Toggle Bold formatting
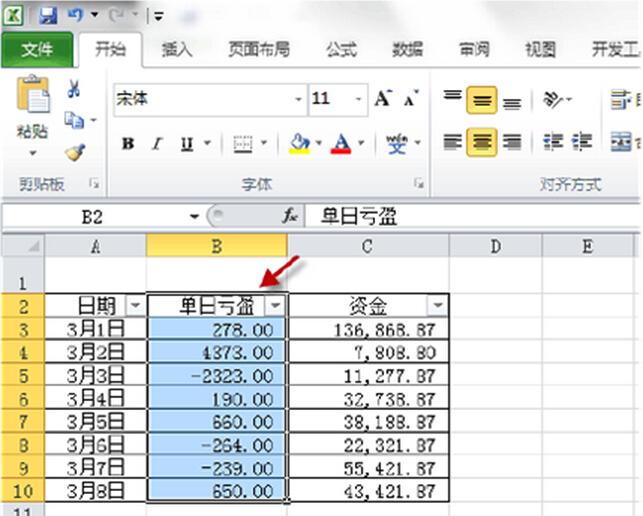The height and width of the screenshot is (516, 643). 128,144
